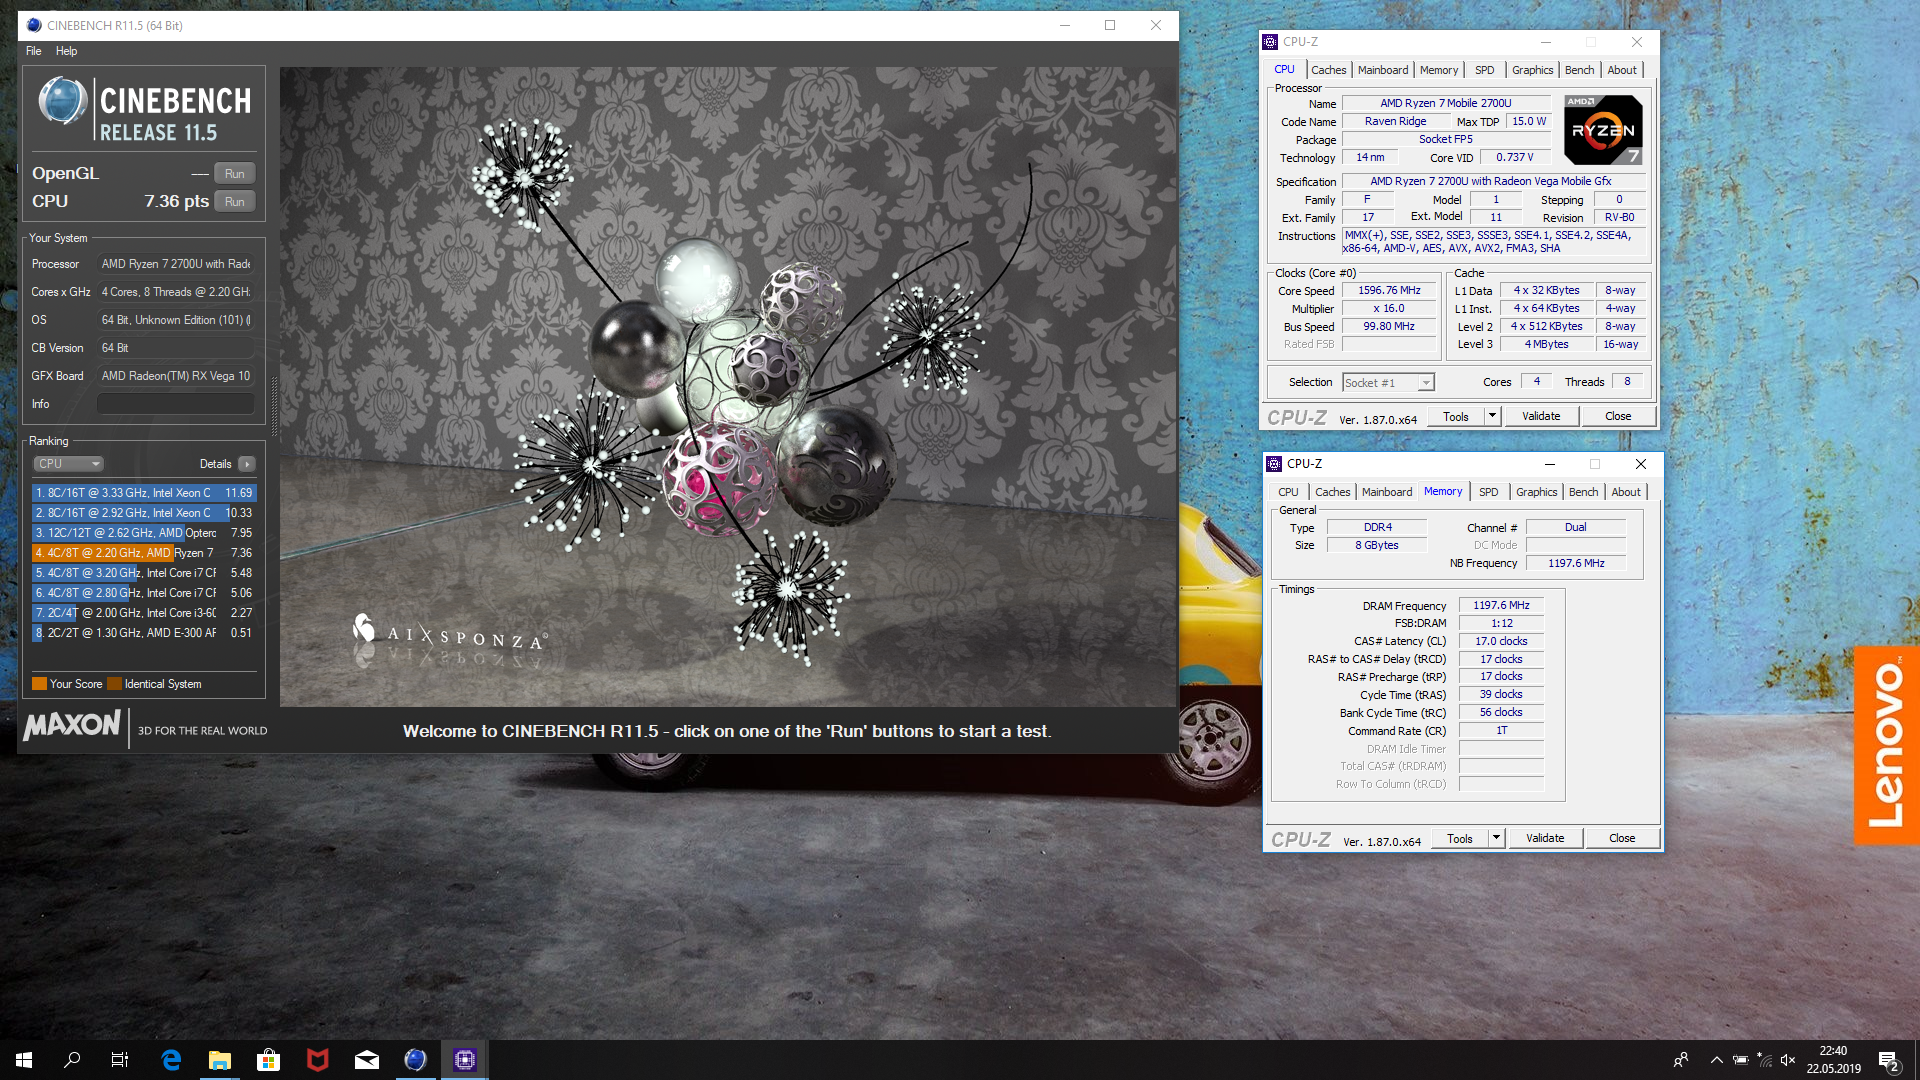This screenshot has height=1080, width=1920.
Task: Select ranking row 4C/8T @ 3.20 GHz
Action: [144, 573]
